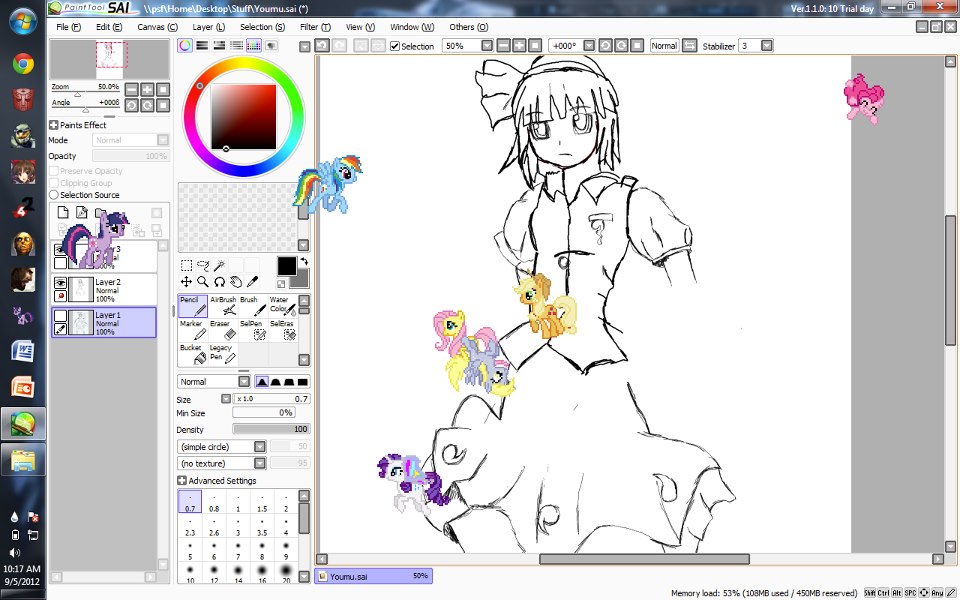Open the Canvas menu

point(157,27)
